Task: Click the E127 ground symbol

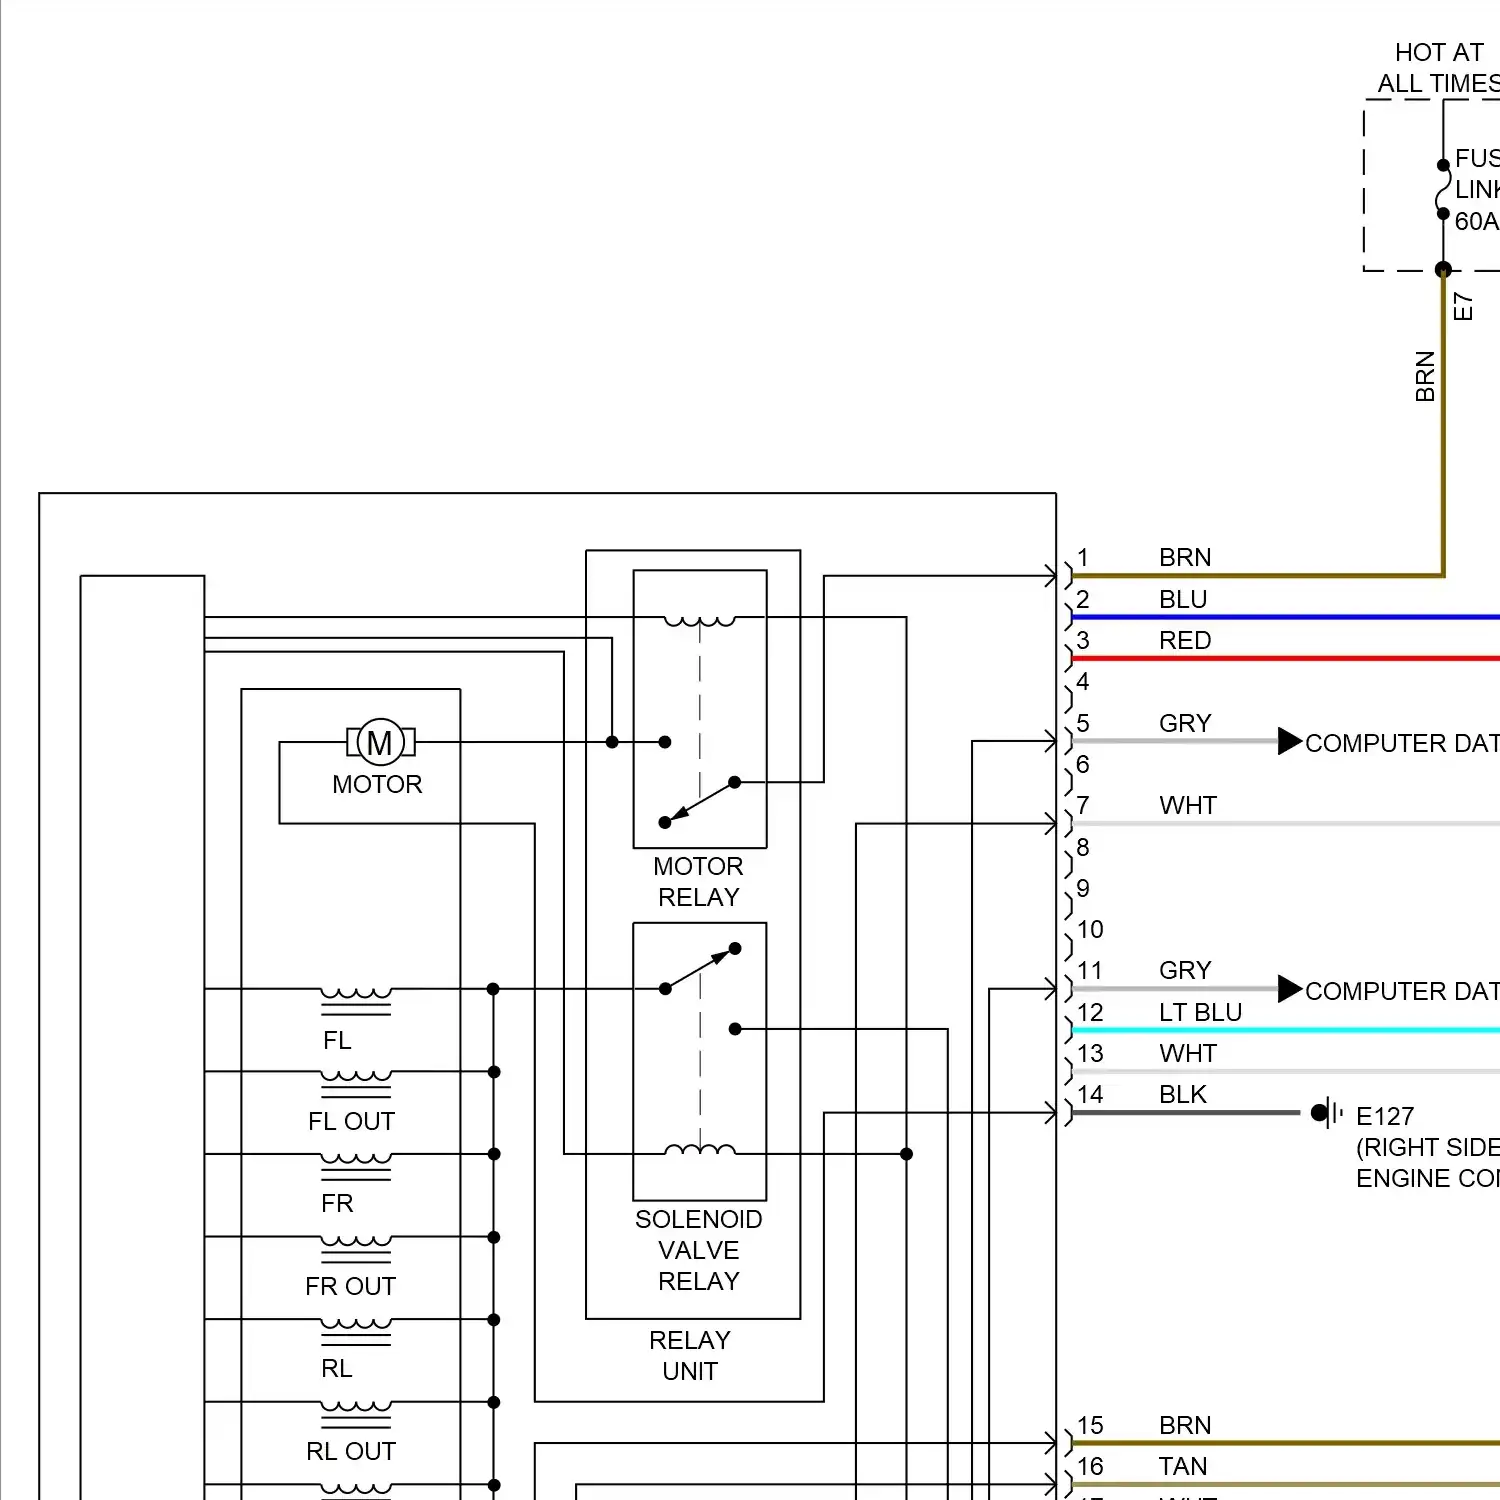Action: [1326, 1112]
